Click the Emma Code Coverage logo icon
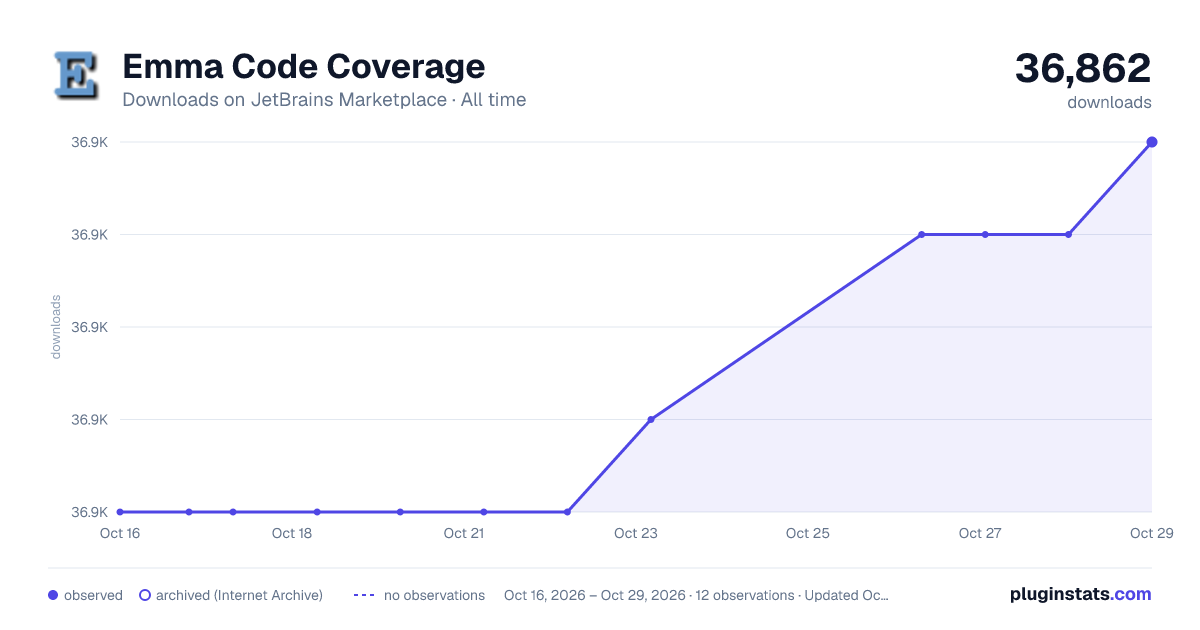1200x630 pixels. tap(76, 76)
